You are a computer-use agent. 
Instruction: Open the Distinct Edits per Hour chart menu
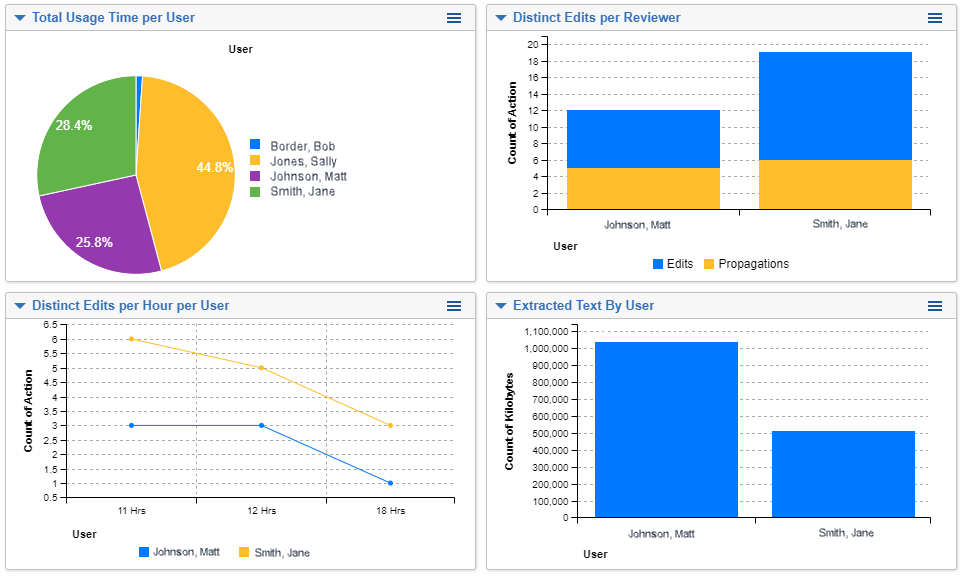(453, 306)
